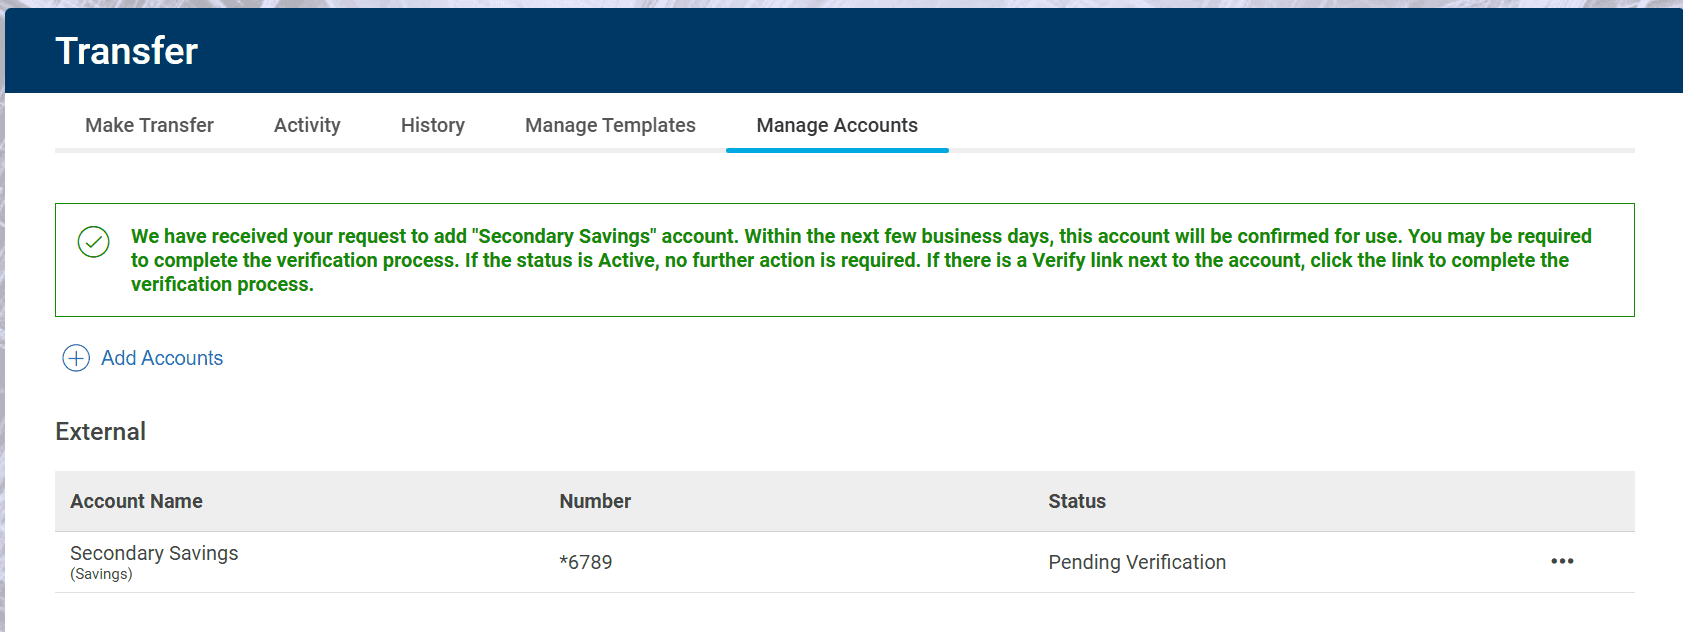
Task: Click the Add Accounts link
Action: pyautogui.click(x=162, y=358)
